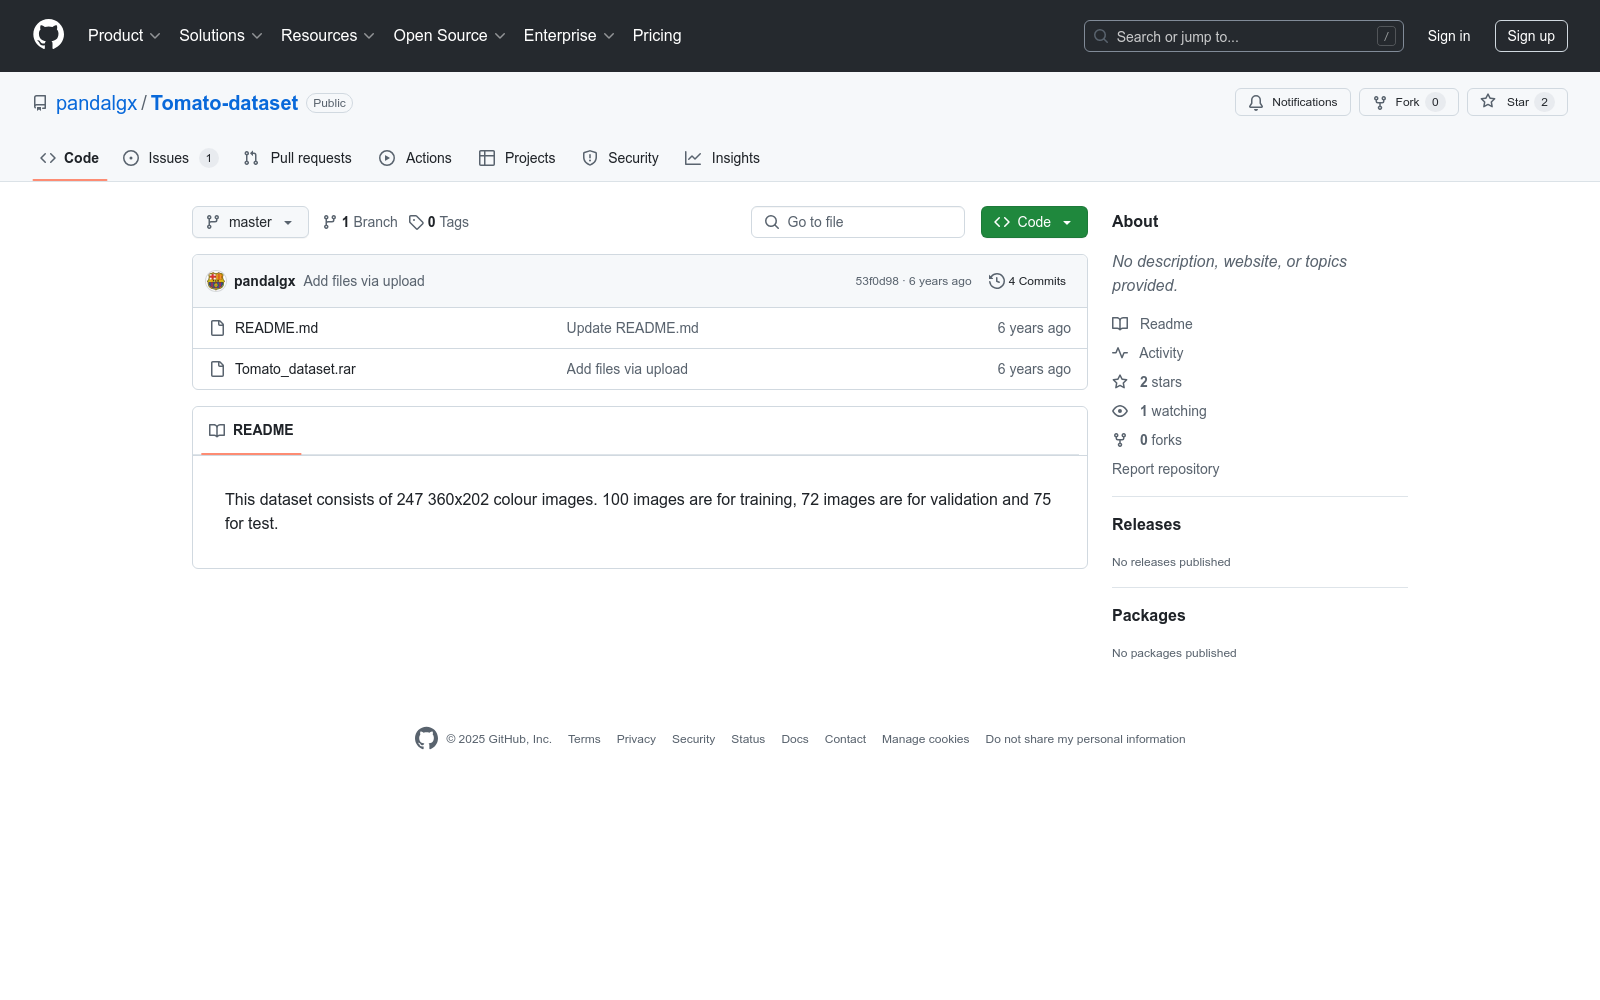Switch to the Issues tab
Screen dimensions: 1600x1000
(x=170, y=158)
